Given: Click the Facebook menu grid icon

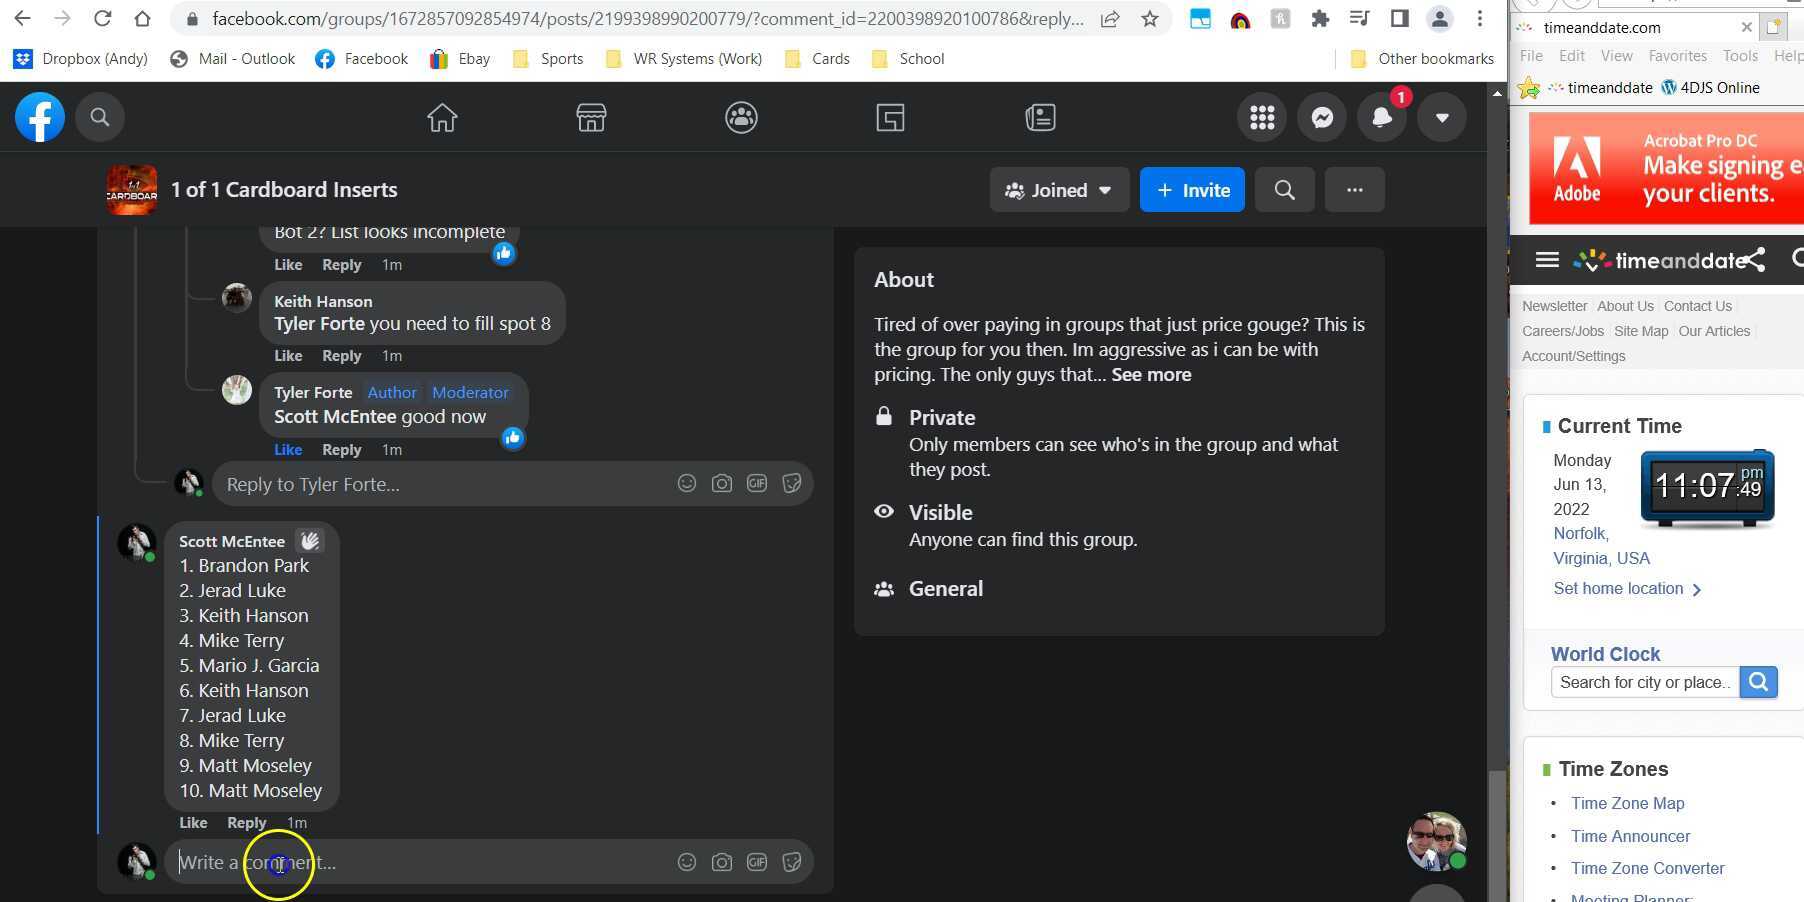Looking at the screenshot, I should (1262, 118).
